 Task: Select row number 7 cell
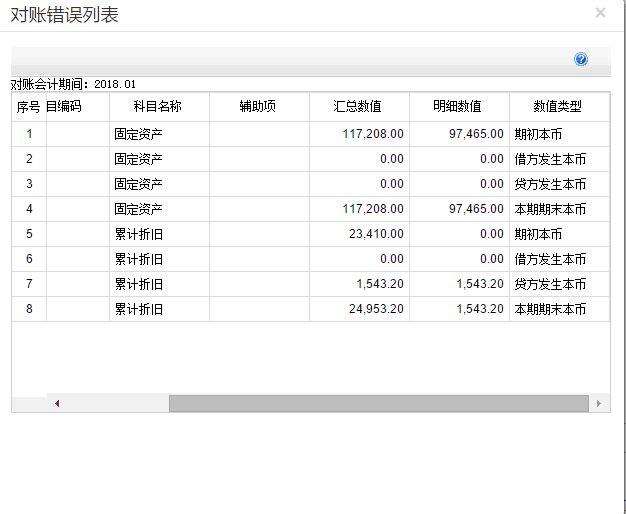(x=29, y=284)
